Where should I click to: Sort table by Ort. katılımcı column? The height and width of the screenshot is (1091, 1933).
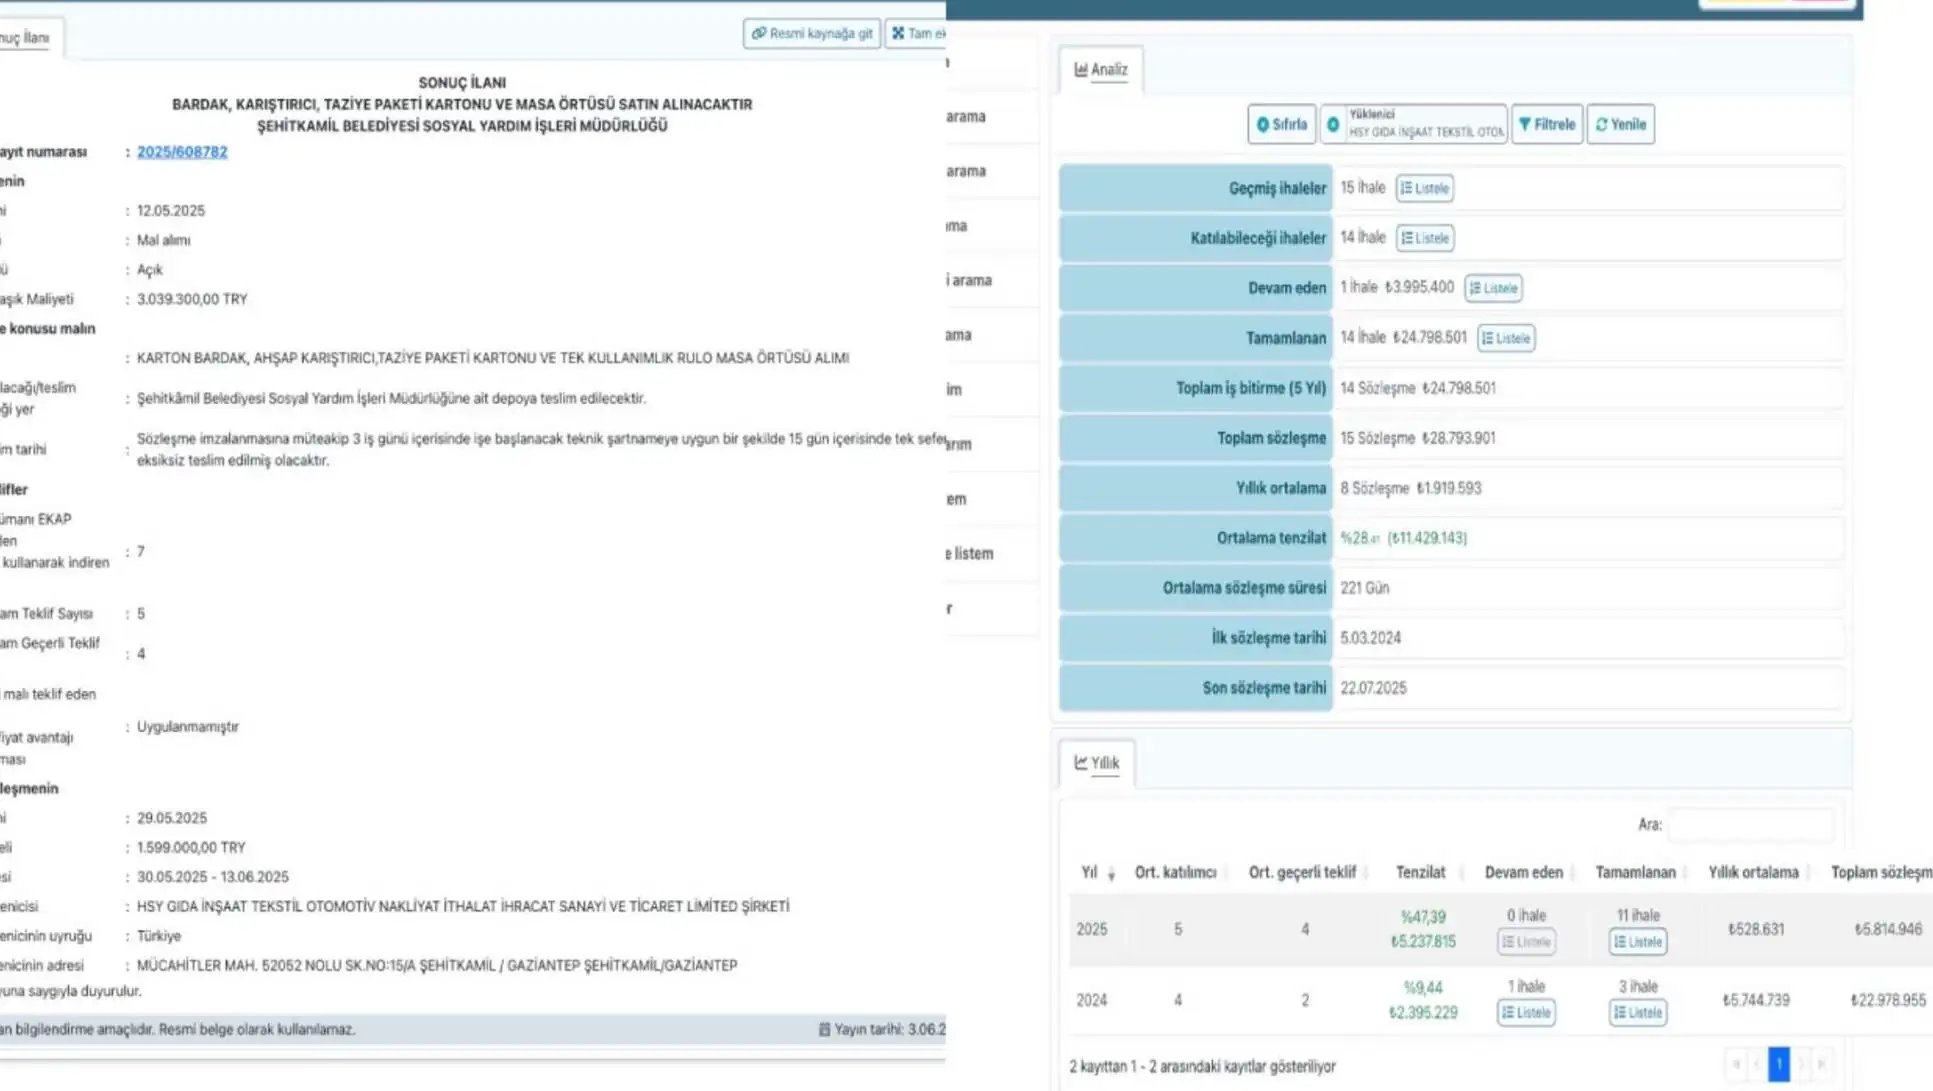(x=1176, y=873)
